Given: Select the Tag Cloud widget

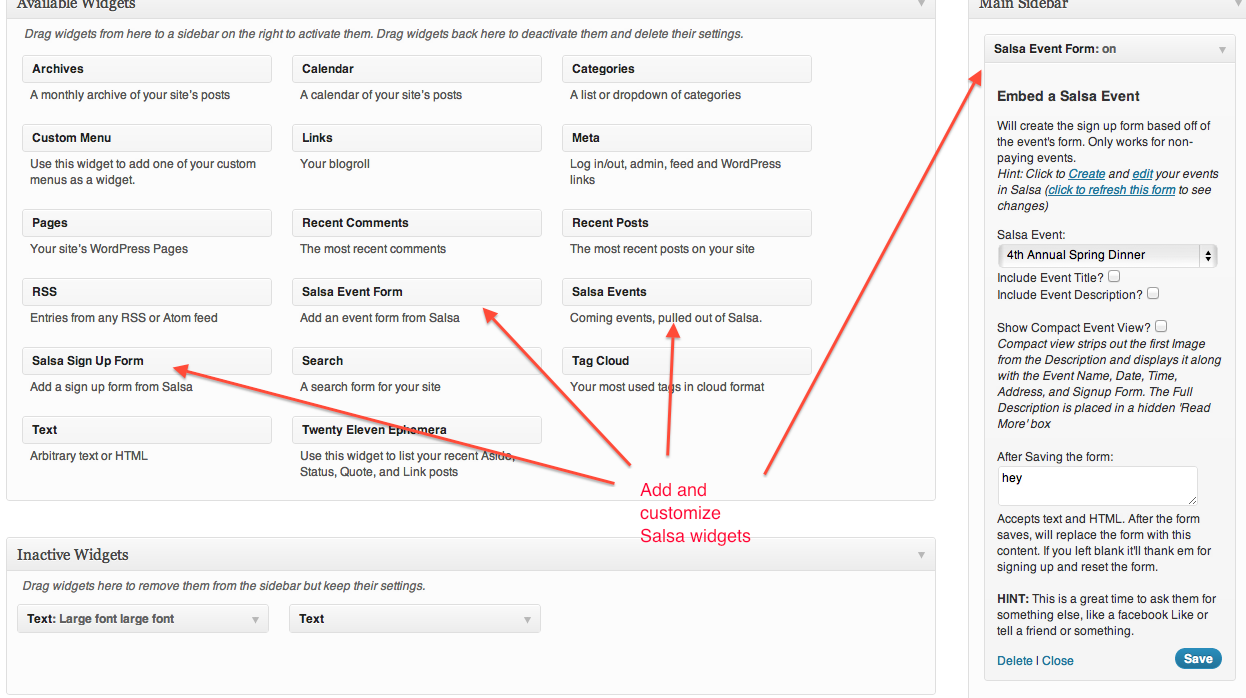Looking at the screenshot, I should 686,361.
